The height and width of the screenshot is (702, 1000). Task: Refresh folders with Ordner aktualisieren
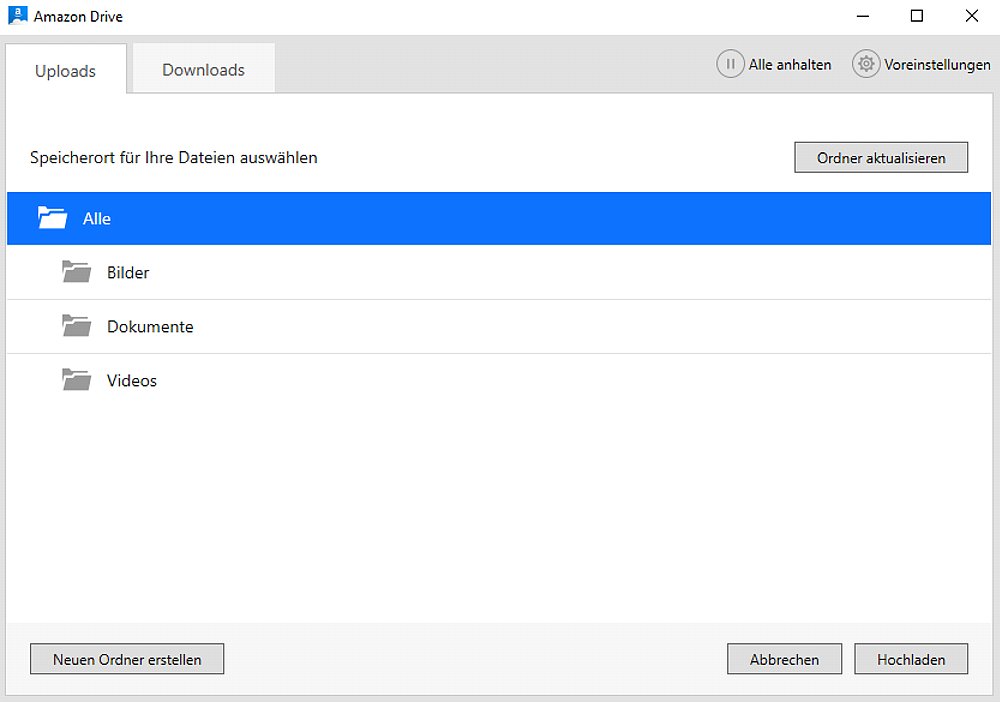click(x=881, y=157)
